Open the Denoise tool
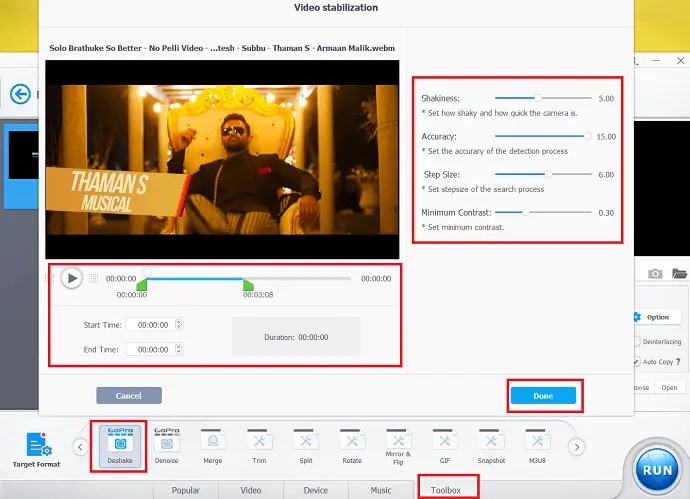This screenshot has height=499, width=690. point(166,441)
